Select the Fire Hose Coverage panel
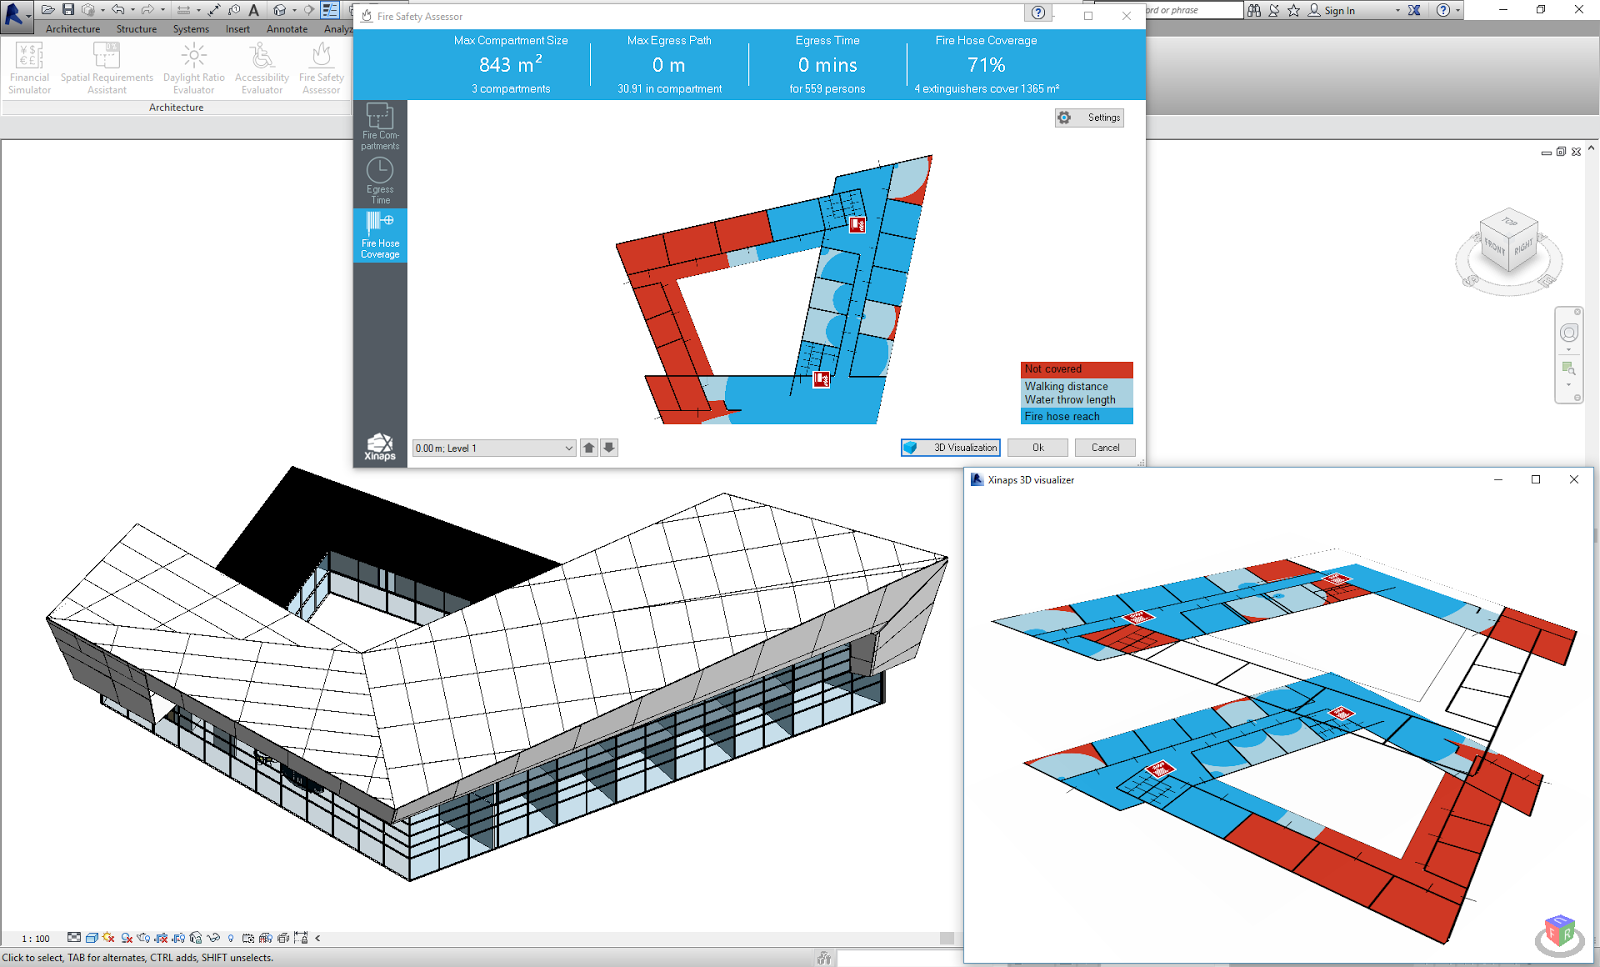This screenshot has height=967, width=1600. point(380,236)
